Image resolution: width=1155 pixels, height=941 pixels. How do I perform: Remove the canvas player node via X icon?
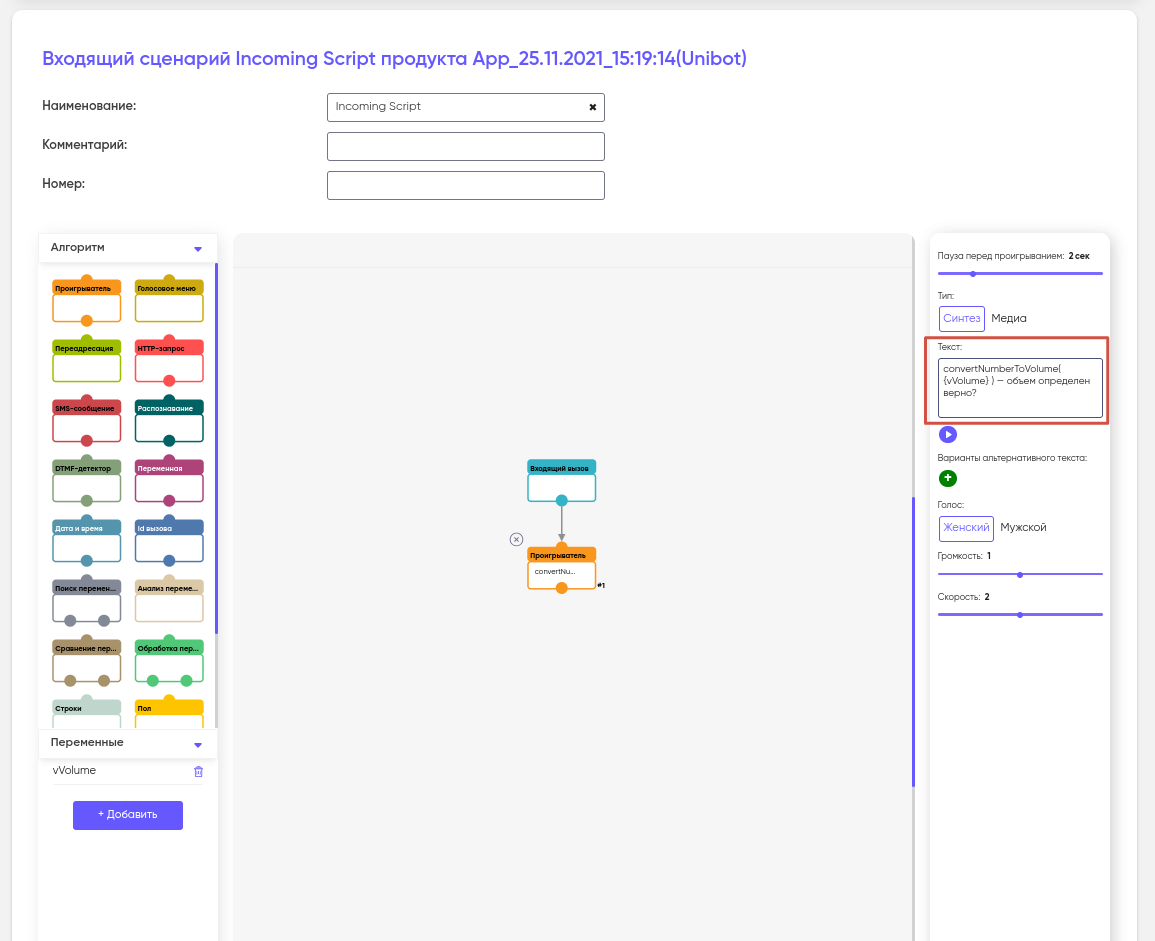[x=516, y=539]
